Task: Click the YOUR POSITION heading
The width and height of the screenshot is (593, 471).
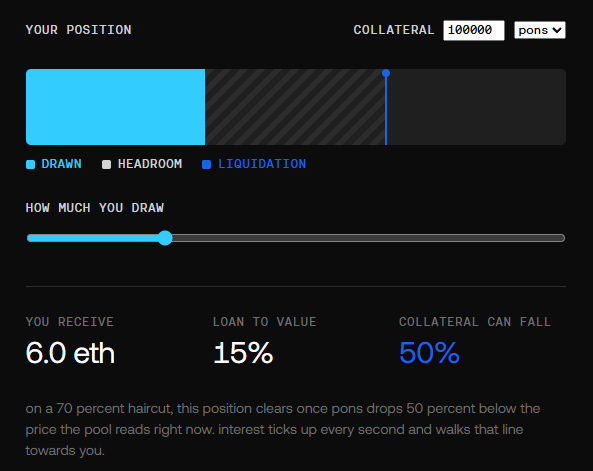Action: [79, 30]
